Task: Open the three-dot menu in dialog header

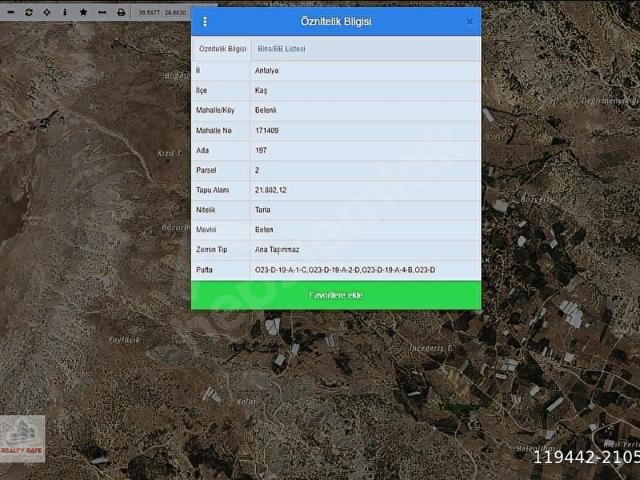Action: tap(205, 22)
